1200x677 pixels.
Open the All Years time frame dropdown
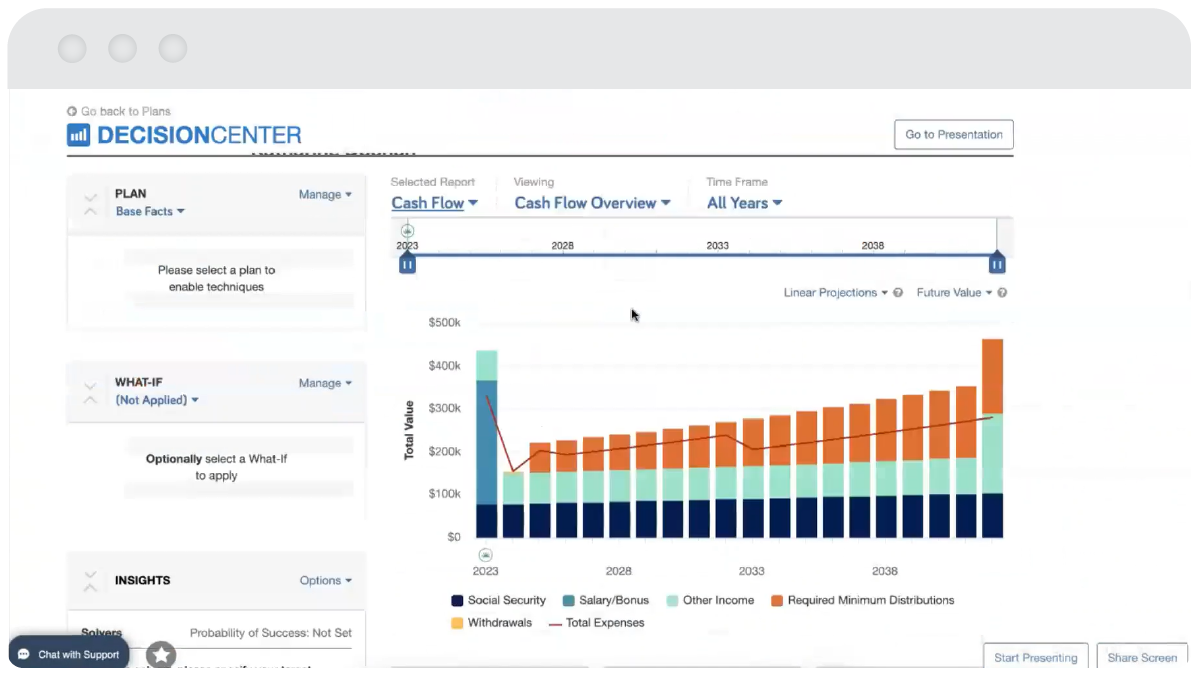click(744, 203)
